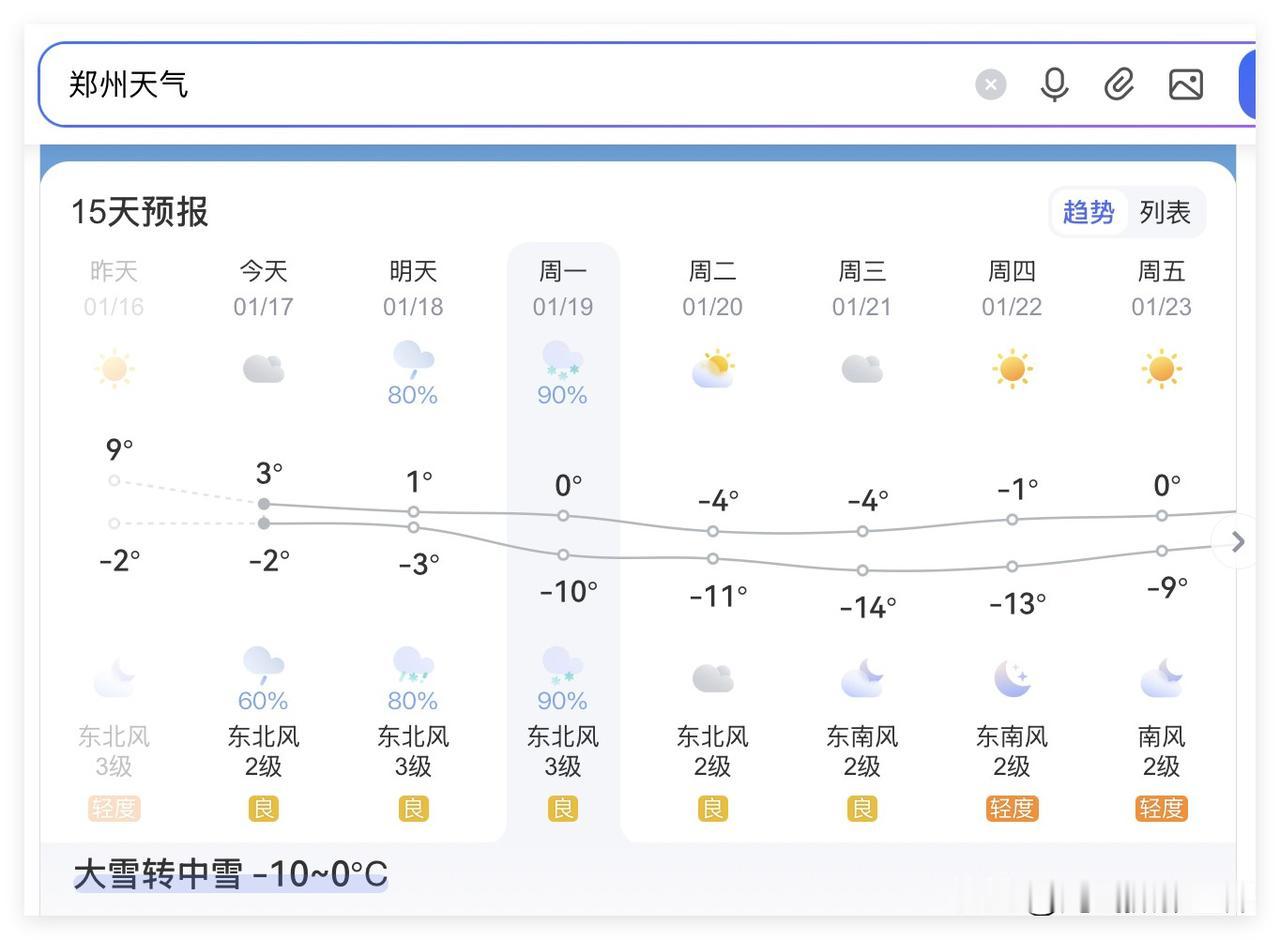Image resolution: width=1280 pixels, height=940 pixels.
Task: Click the 大雪转中雪 -10~0°C summary link
Action: (x=228, y=873)
